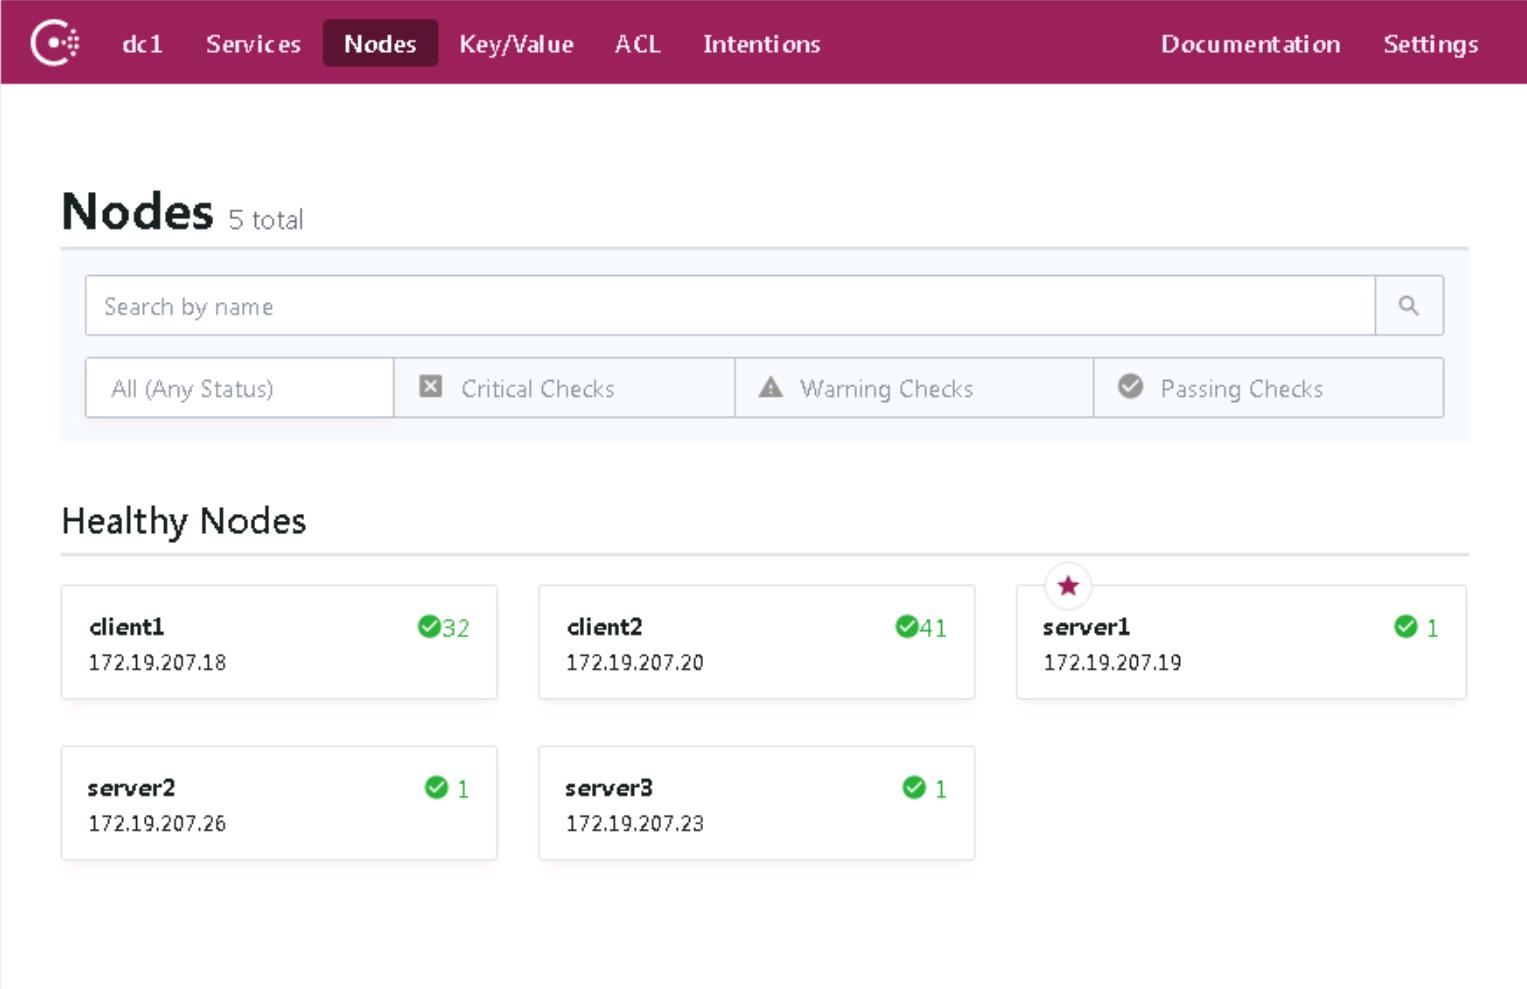Open the Intentions page
Image resolution: width=1527 pixels, height=989 pixels.
pos(761,43)
